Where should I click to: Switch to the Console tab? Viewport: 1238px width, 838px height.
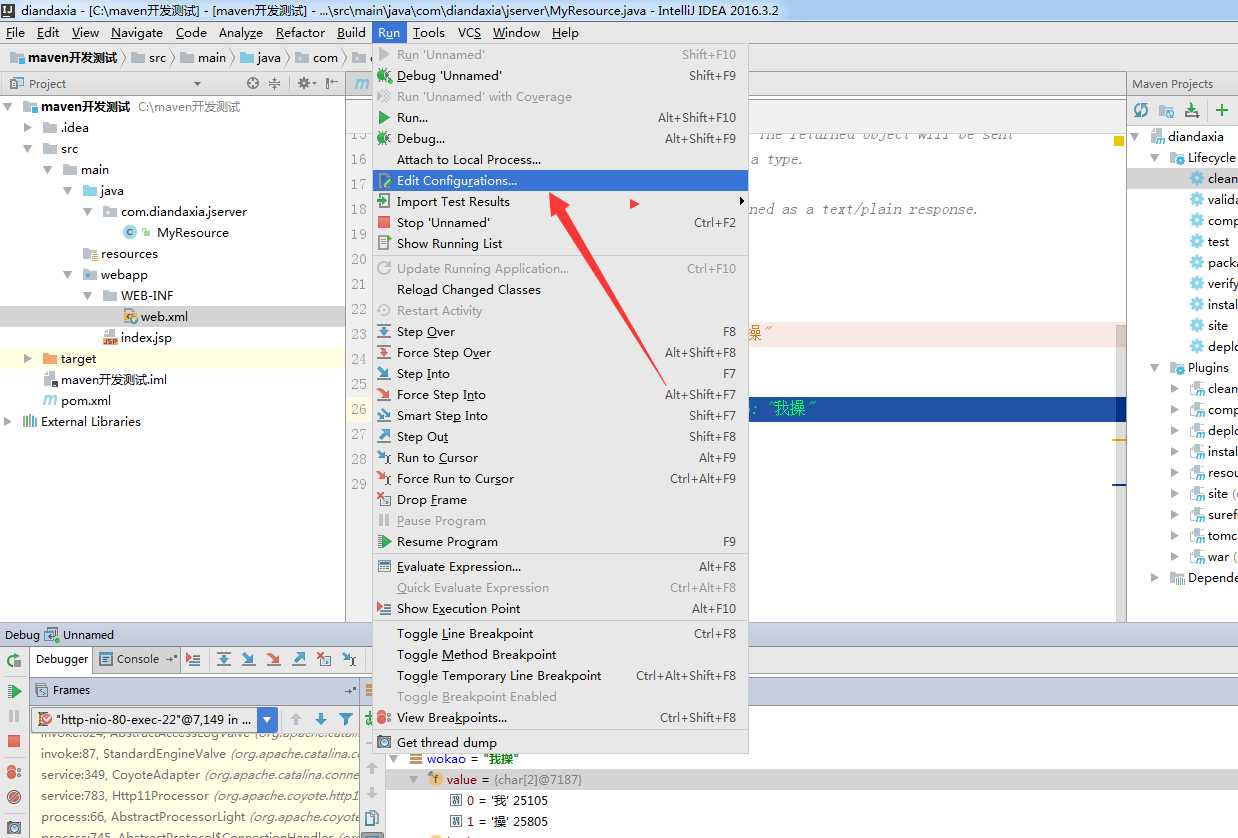(x=137, y=659)
